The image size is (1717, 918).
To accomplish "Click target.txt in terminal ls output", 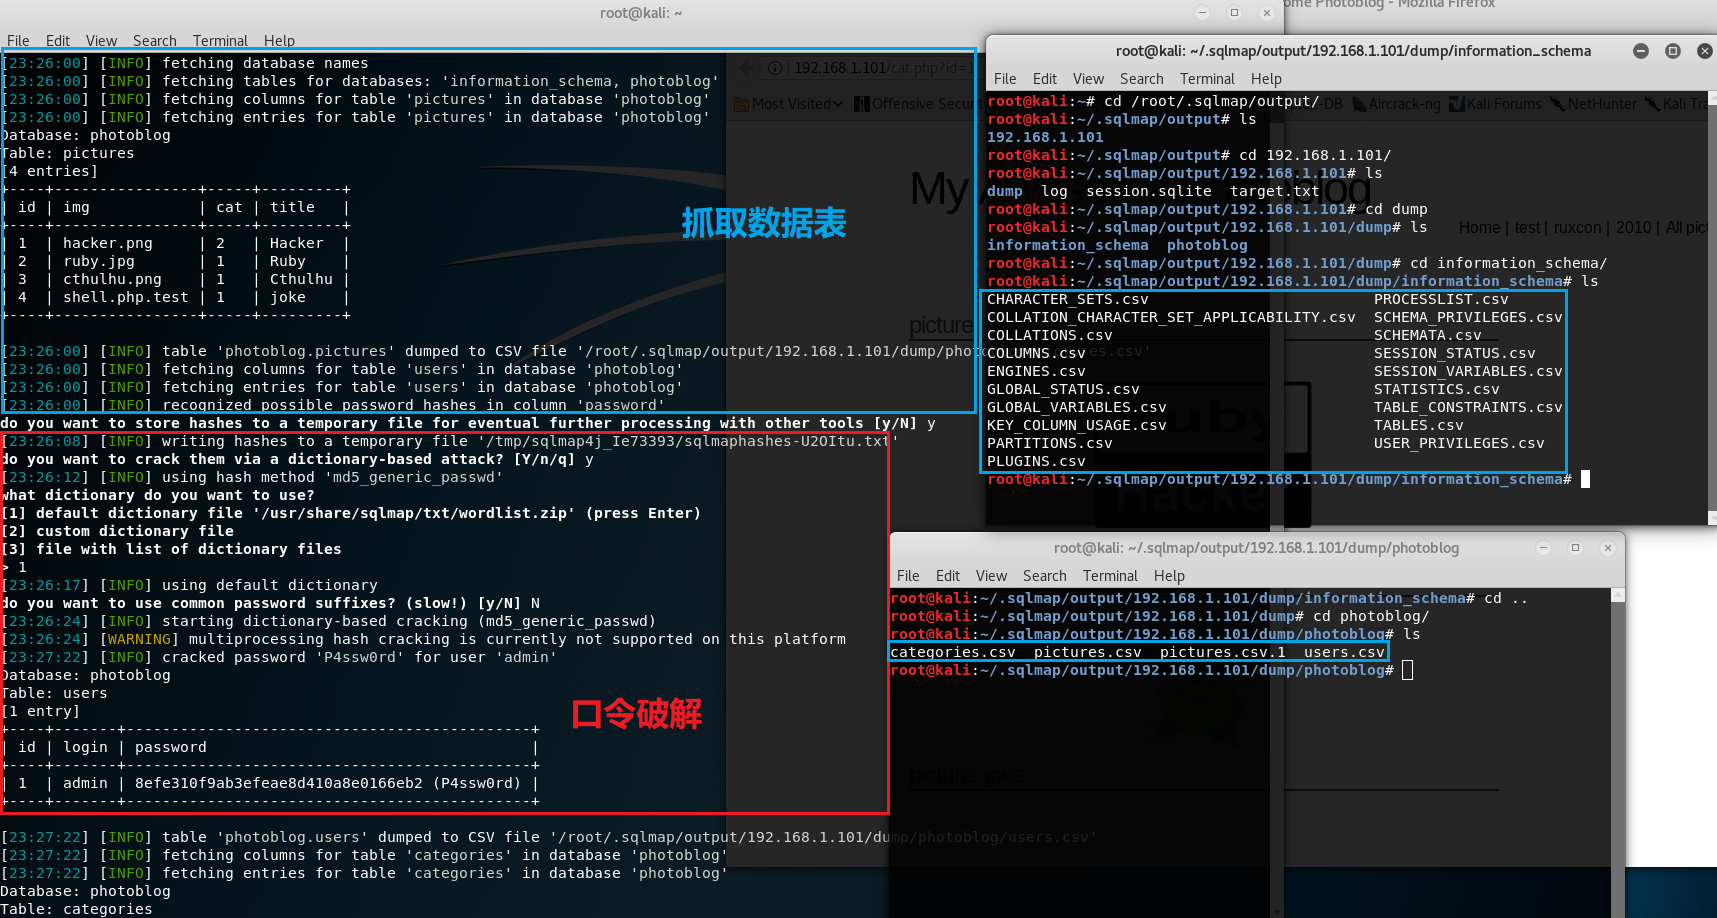I will tap(1274, 191).
